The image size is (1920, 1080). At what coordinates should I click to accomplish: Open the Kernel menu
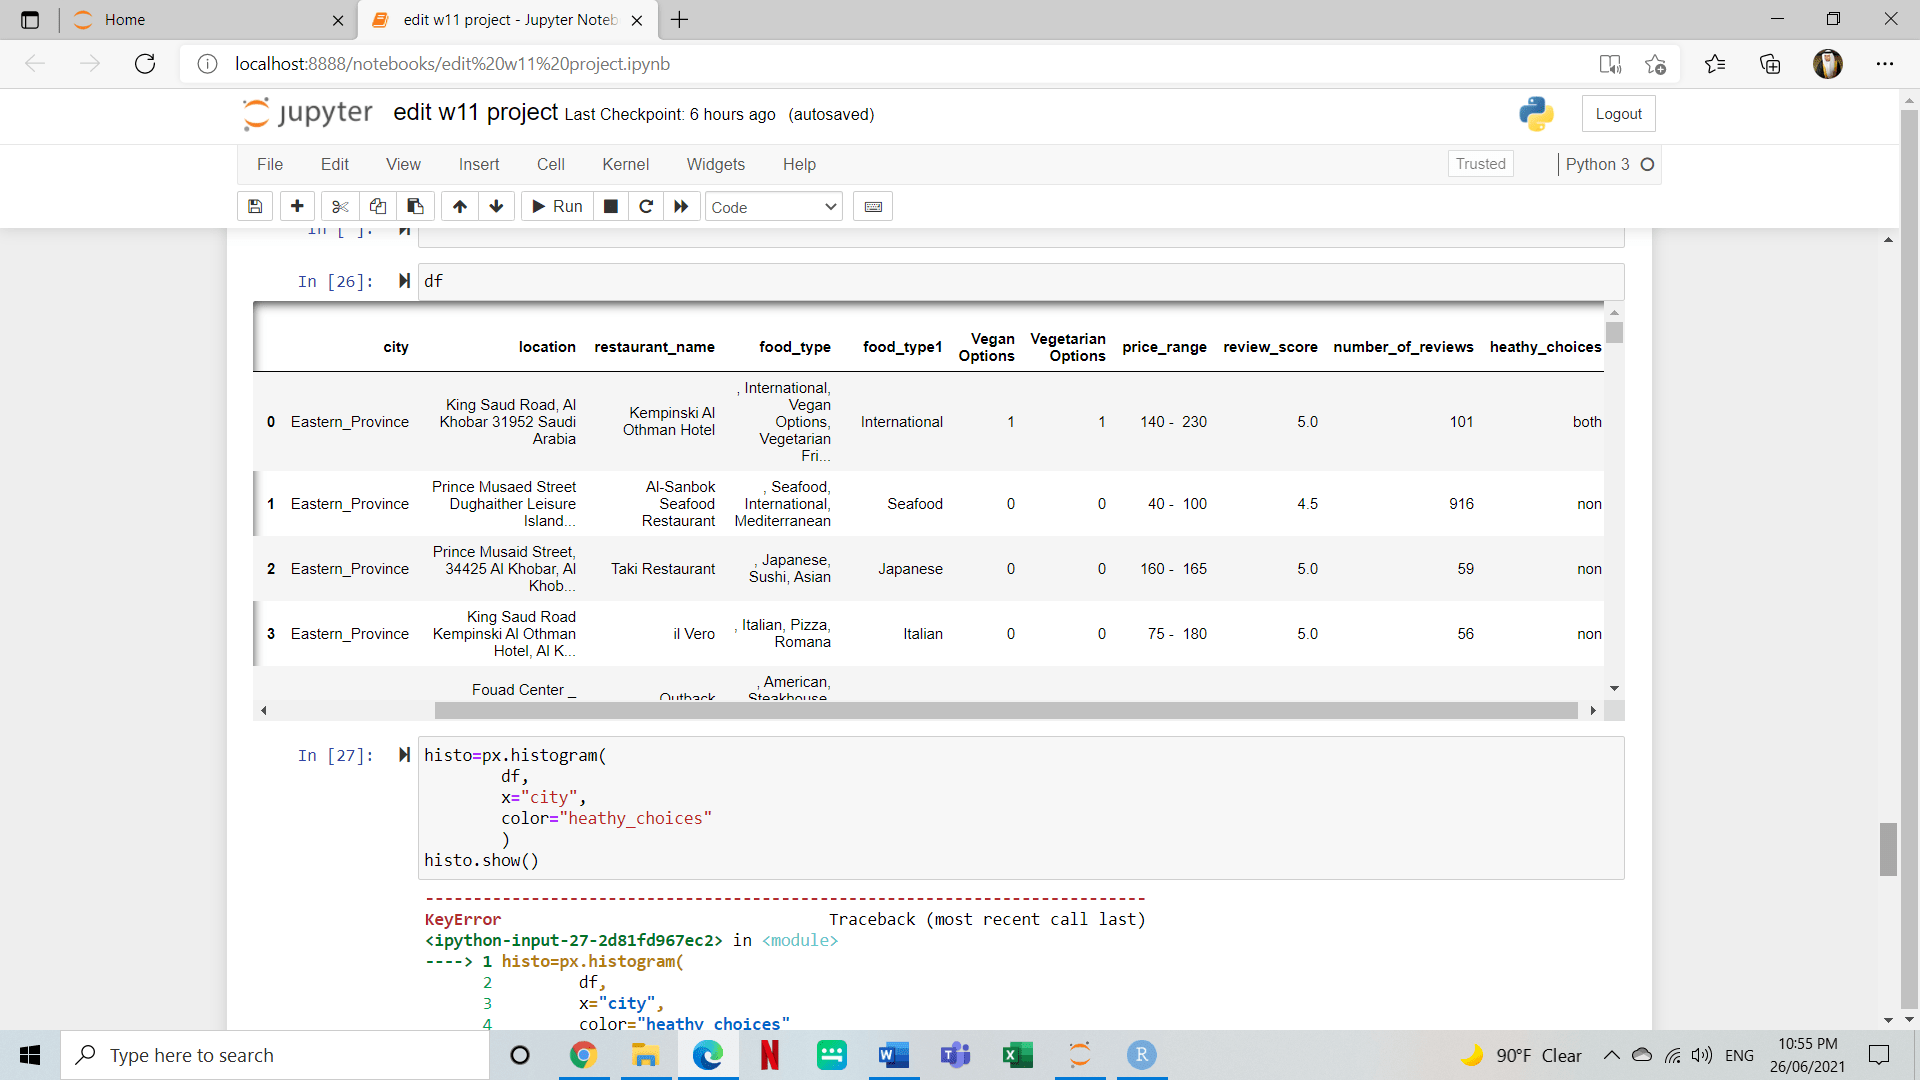[626, 164]
